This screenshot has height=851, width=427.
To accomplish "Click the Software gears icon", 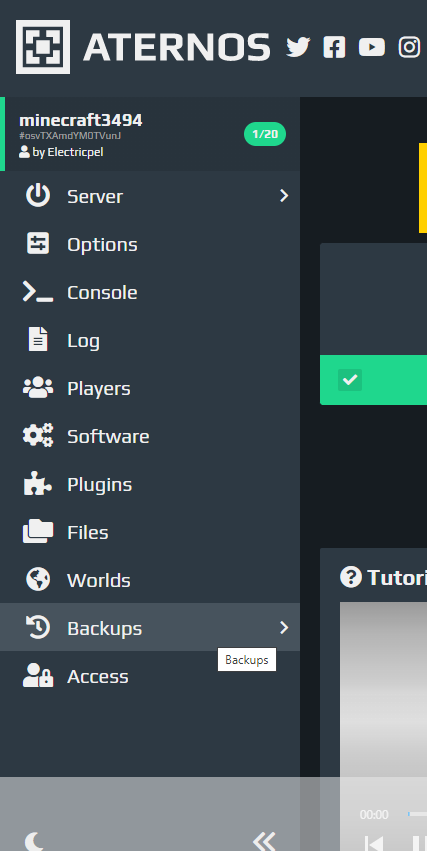I will click(x=38, y=436).
